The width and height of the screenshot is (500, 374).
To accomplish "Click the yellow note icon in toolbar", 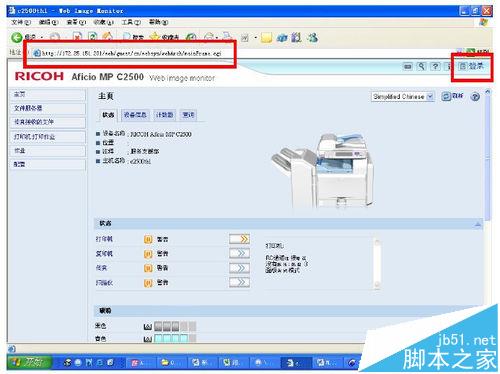I will point(266,38).
